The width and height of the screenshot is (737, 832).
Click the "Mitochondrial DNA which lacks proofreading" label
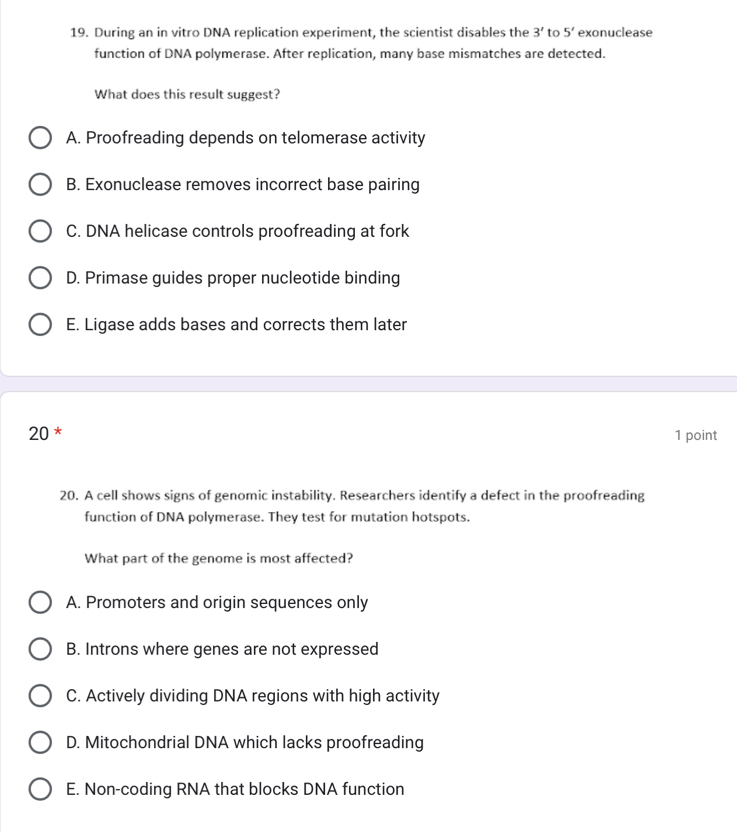(244, 743)
